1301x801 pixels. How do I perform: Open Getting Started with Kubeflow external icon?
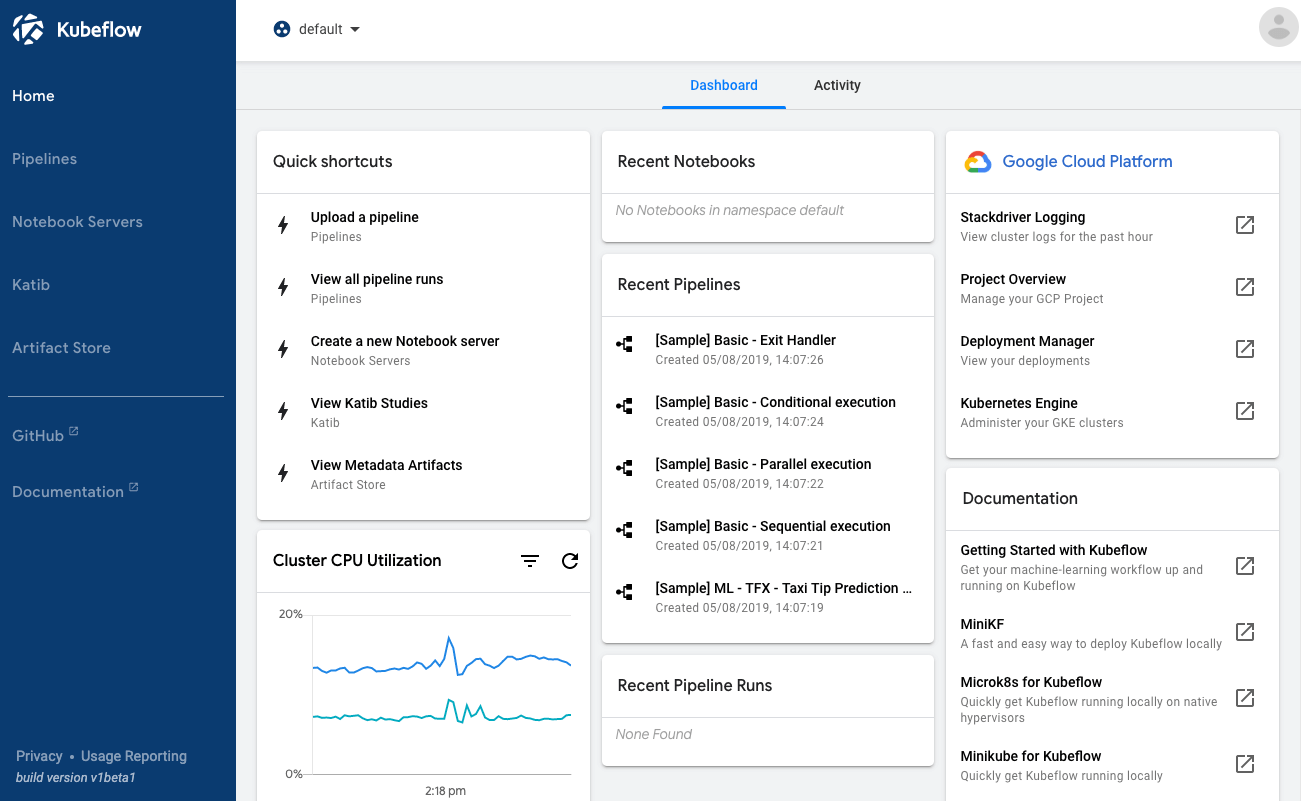pos(1245,566)
